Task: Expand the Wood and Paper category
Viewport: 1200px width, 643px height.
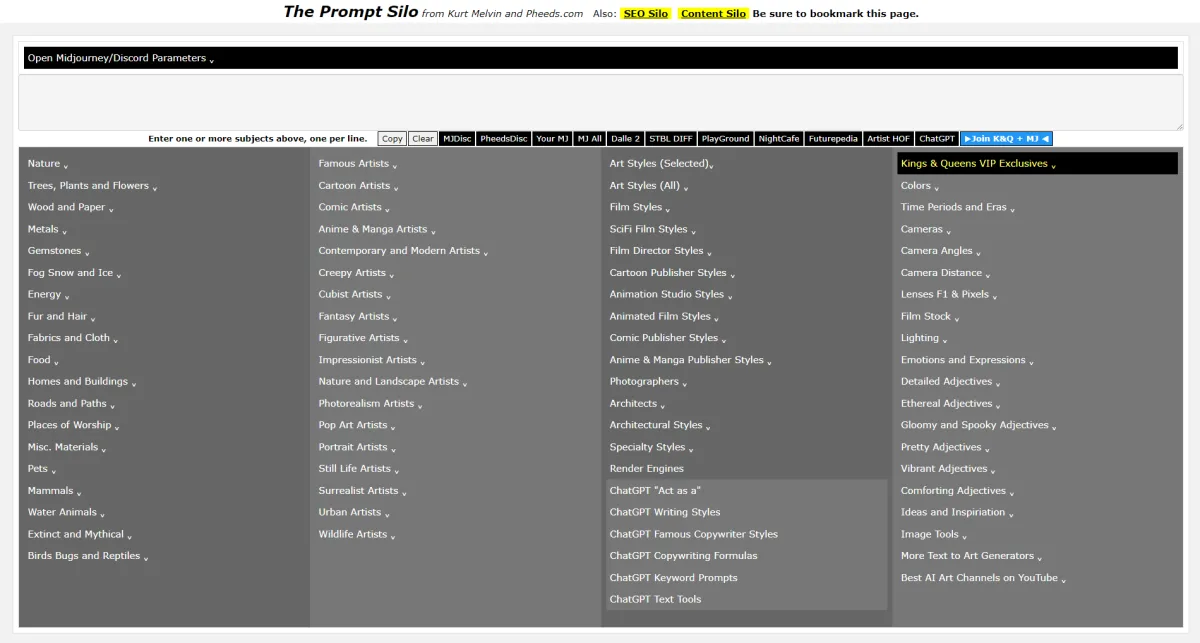Action: (70, 208)
